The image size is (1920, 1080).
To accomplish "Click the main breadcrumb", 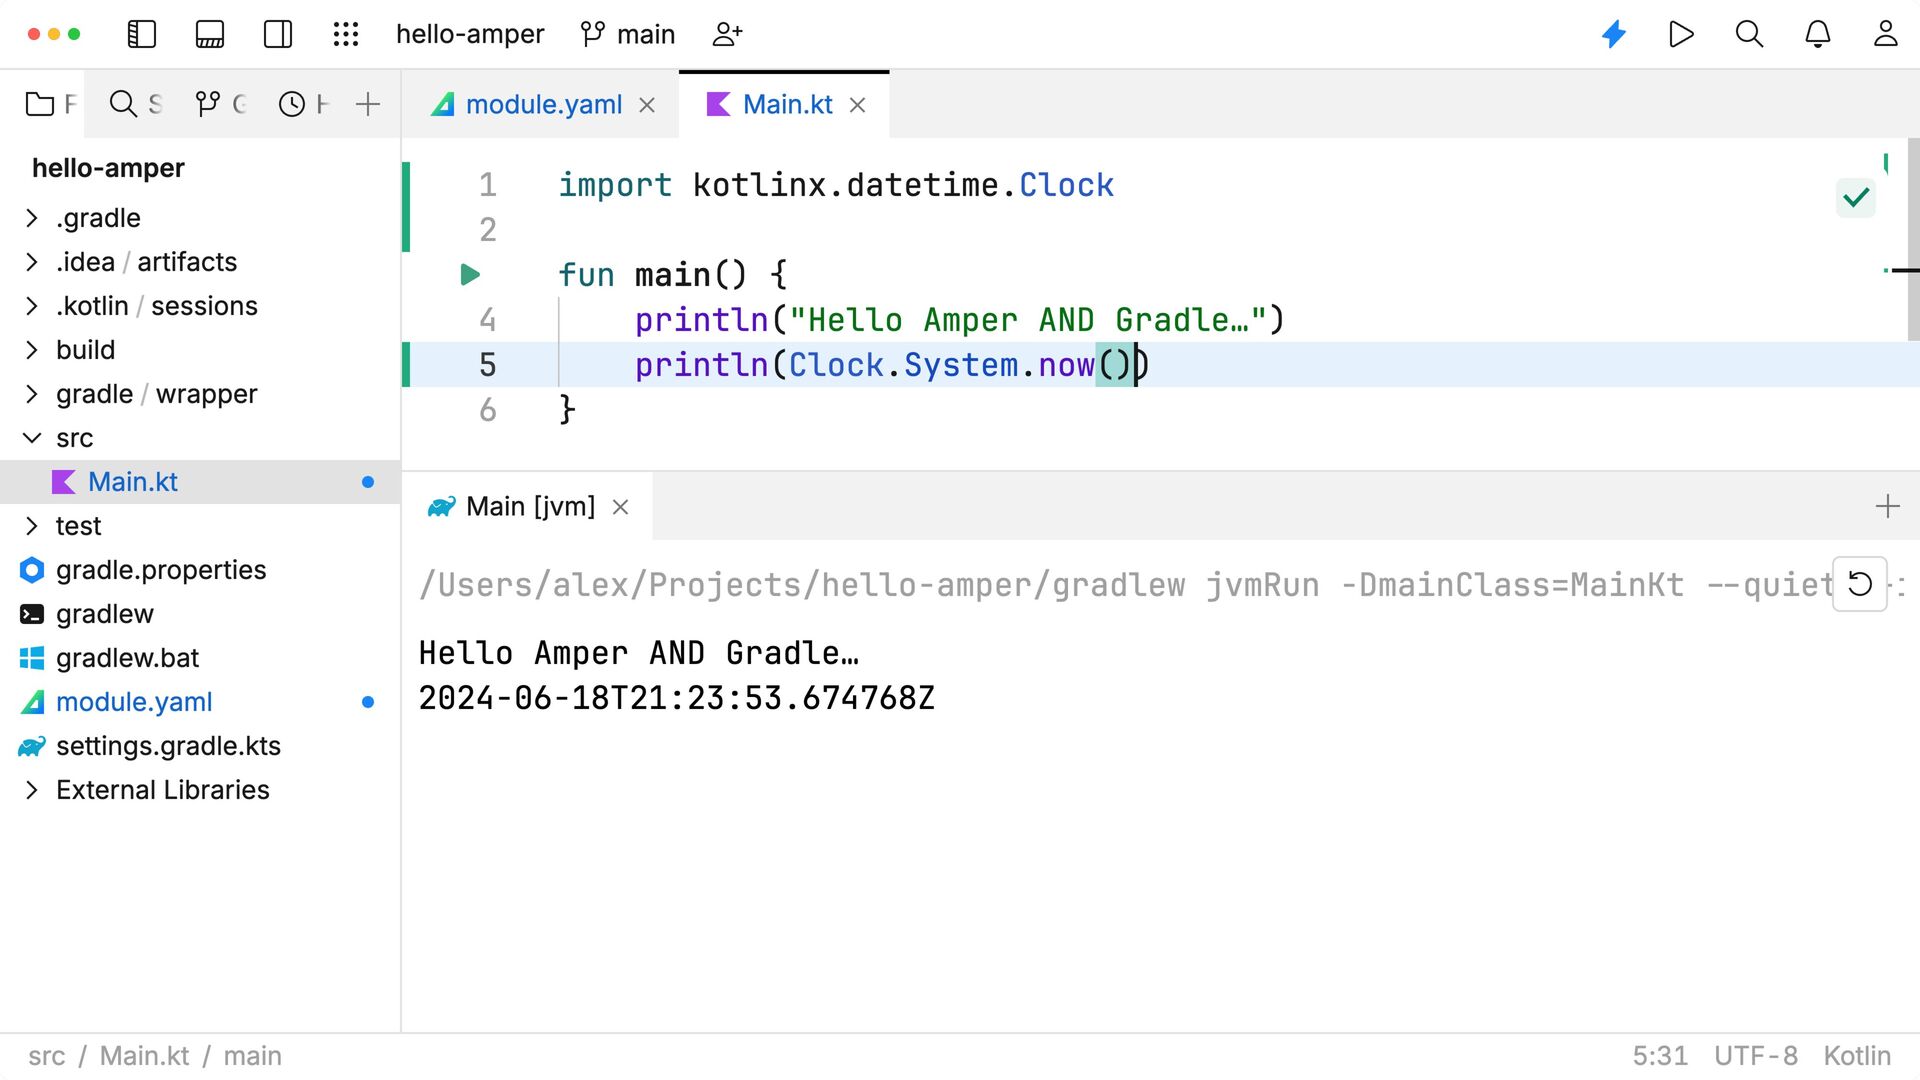I will (252, 1056).
